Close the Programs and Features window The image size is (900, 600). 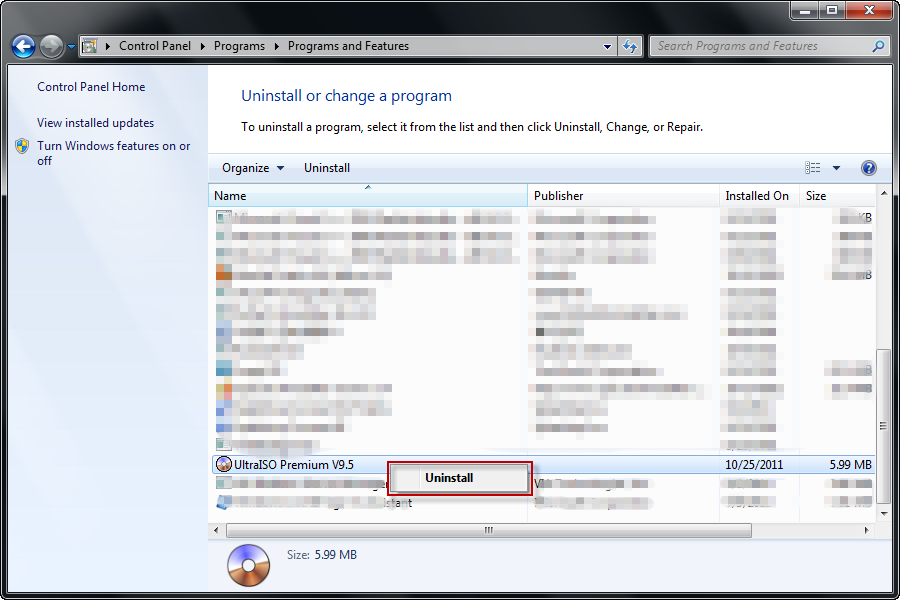coord(869,10)
